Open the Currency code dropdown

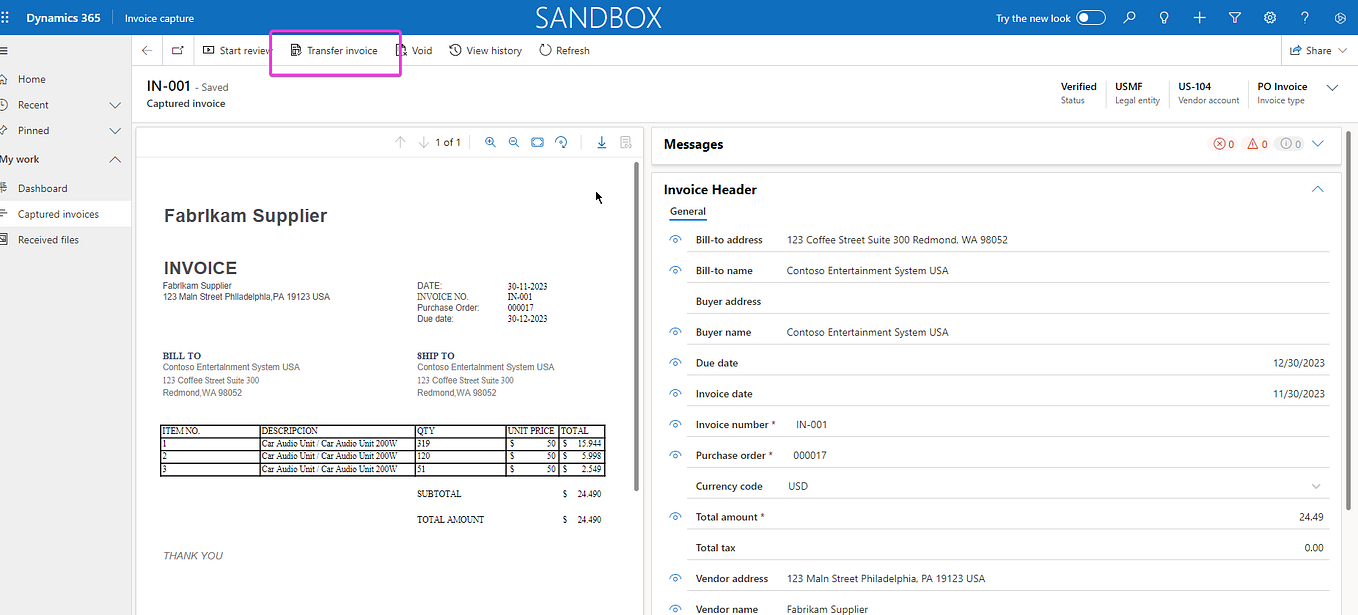(x=1317, y=485)
